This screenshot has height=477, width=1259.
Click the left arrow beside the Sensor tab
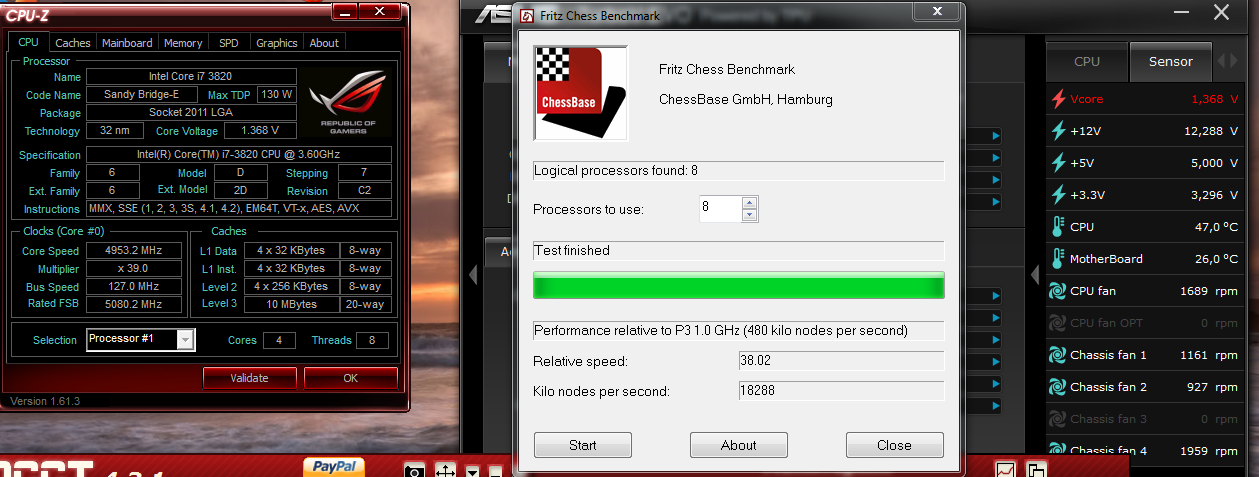coord(1222,61)
